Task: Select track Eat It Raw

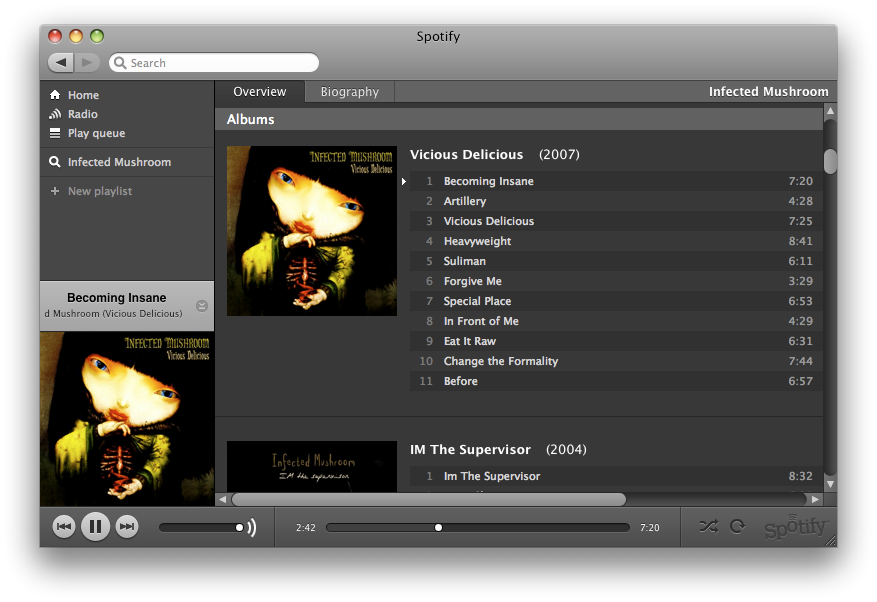Action: tap(616, 341)
